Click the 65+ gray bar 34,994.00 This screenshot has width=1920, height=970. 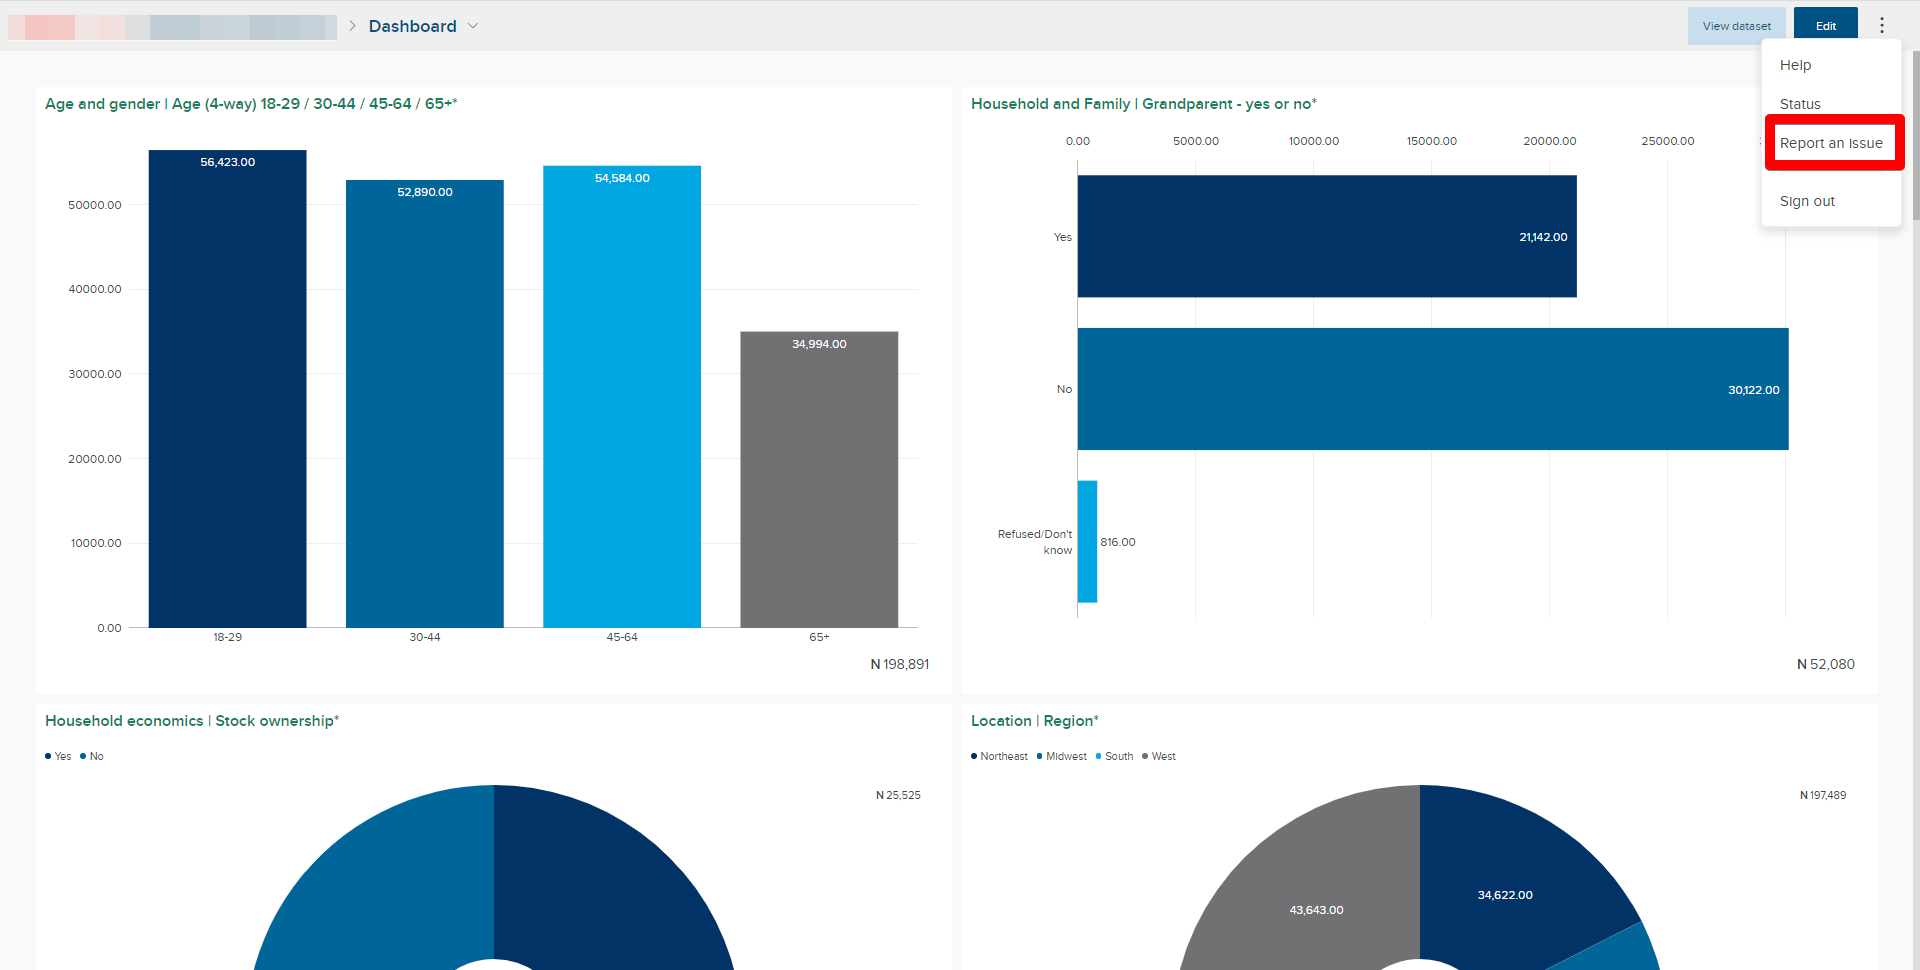pyautogui.click(x=819, y=480)
